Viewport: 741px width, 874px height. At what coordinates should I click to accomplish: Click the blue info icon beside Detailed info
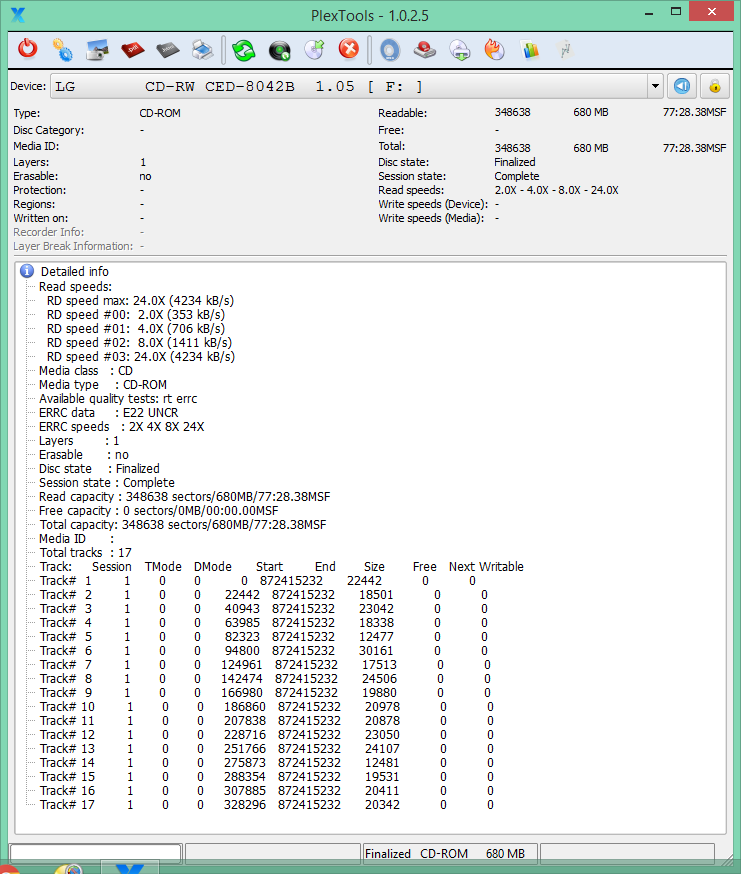tap(27, 271)
